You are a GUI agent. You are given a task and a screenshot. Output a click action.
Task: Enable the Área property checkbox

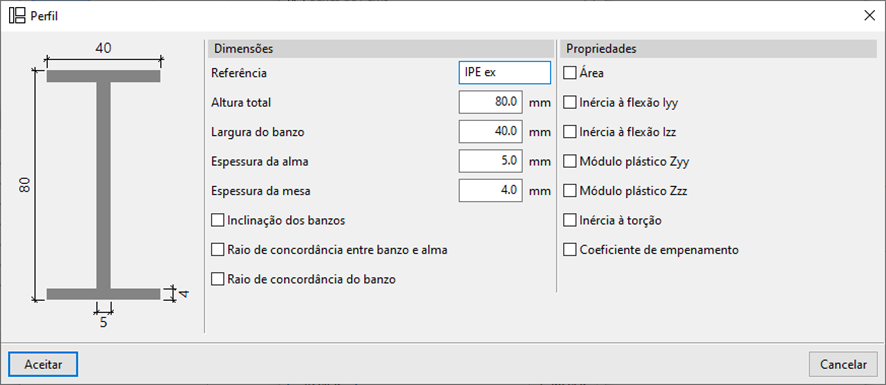570,73
